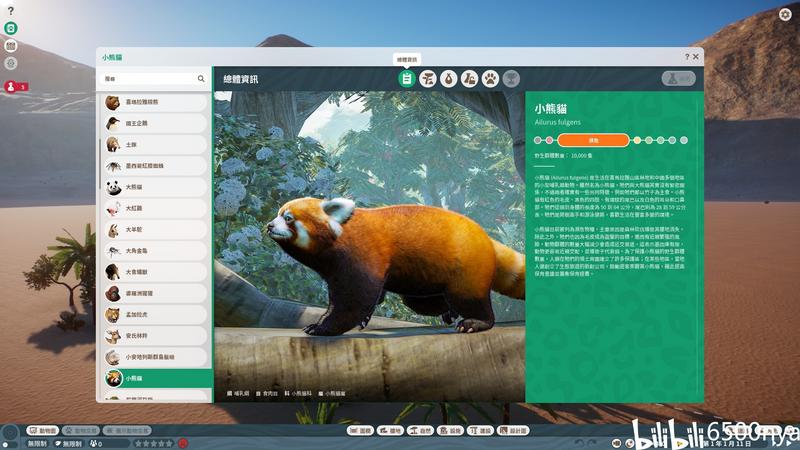This screenshot has height=450, width=800.
Task: Click the yellow conservation status dot
Action: pos(637,140)
